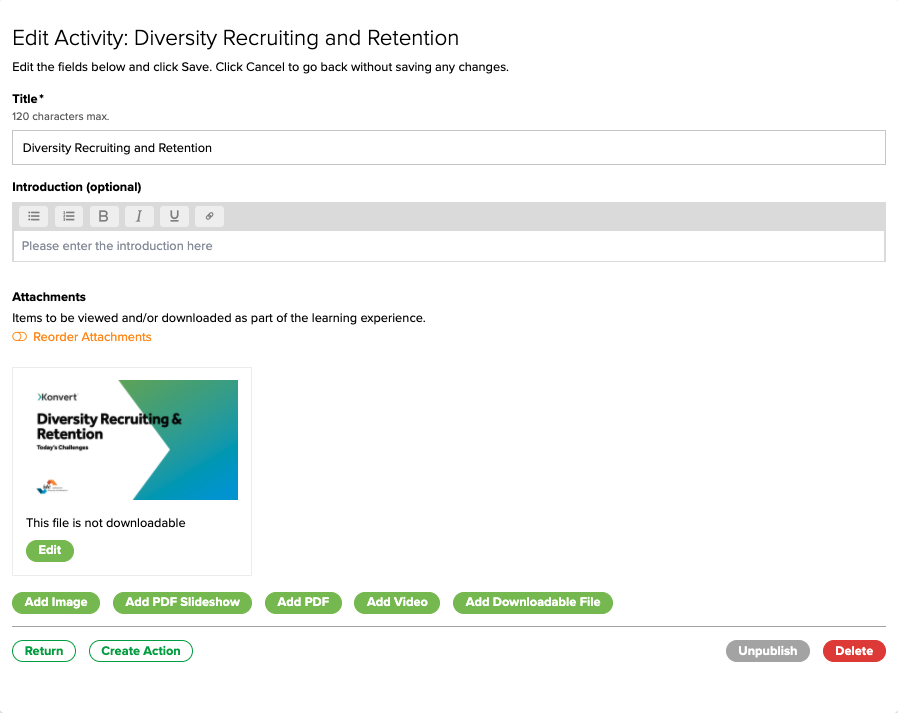Toggle underline formatting in the editor

coord(174,216)
